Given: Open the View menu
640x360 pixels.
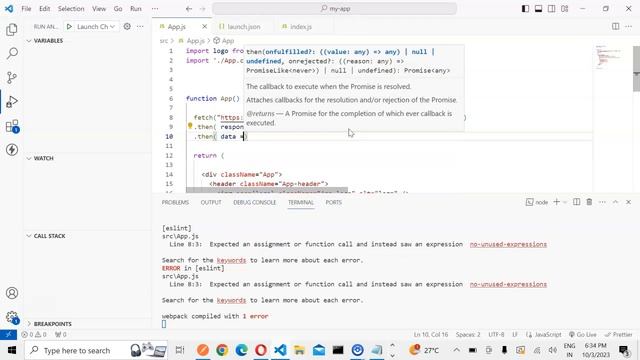Looking at the screenshot, I should point(99,9).
